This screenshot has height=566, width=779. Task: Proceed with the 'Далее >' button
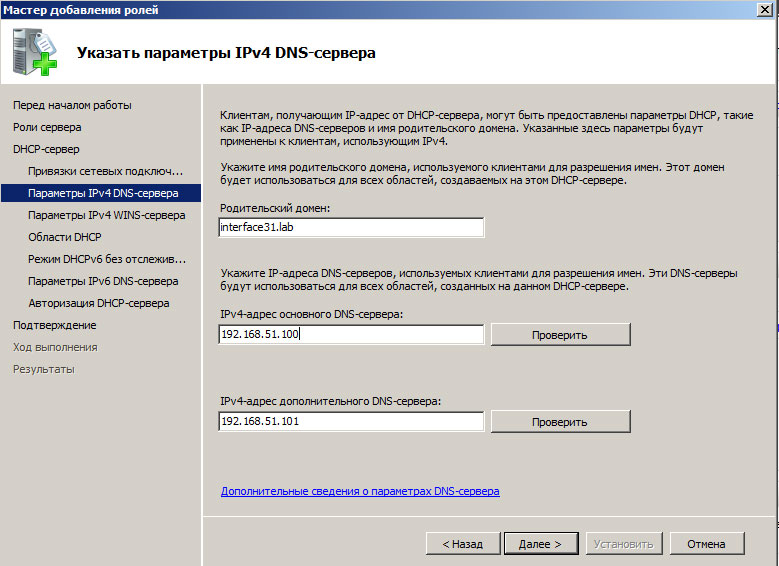[541, 544]
